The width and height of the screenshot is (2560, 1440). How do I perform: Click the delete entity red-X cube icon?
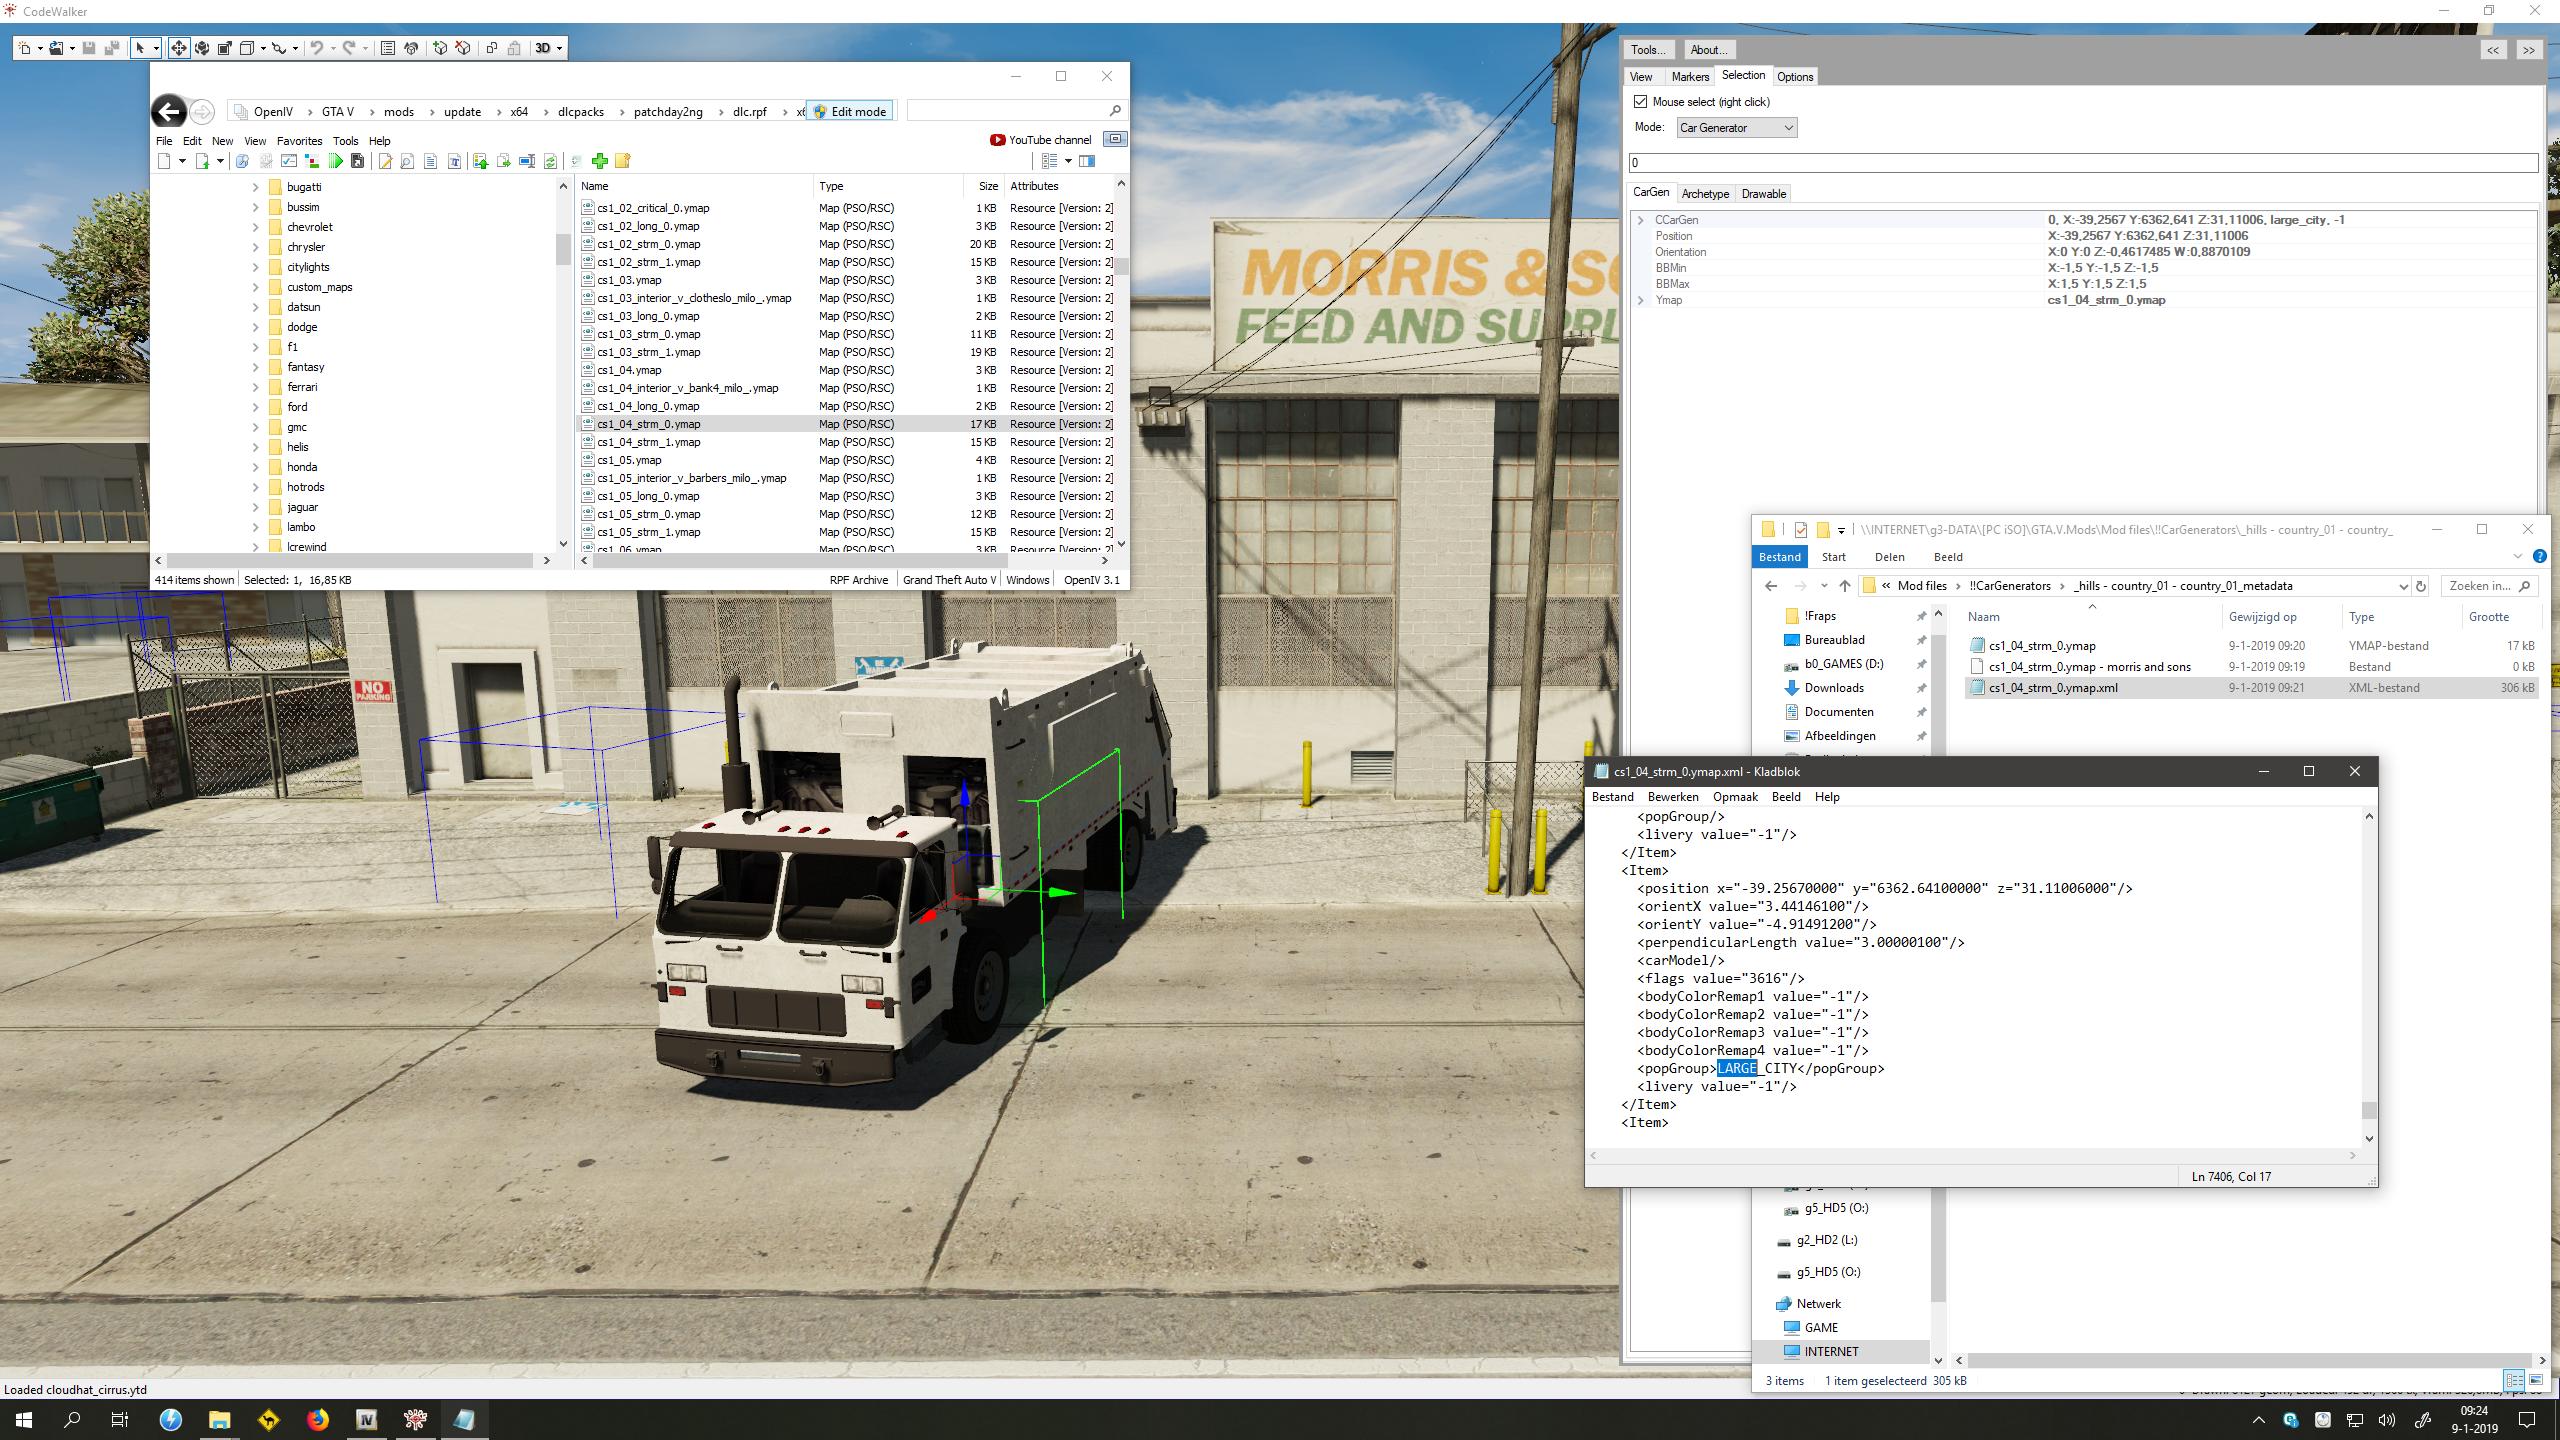tap(463, 48)
